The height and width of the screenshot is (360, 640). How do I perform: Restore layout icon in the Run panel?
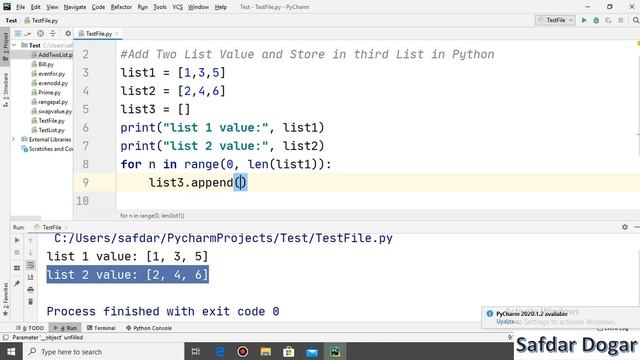click(x=17, y=268)
